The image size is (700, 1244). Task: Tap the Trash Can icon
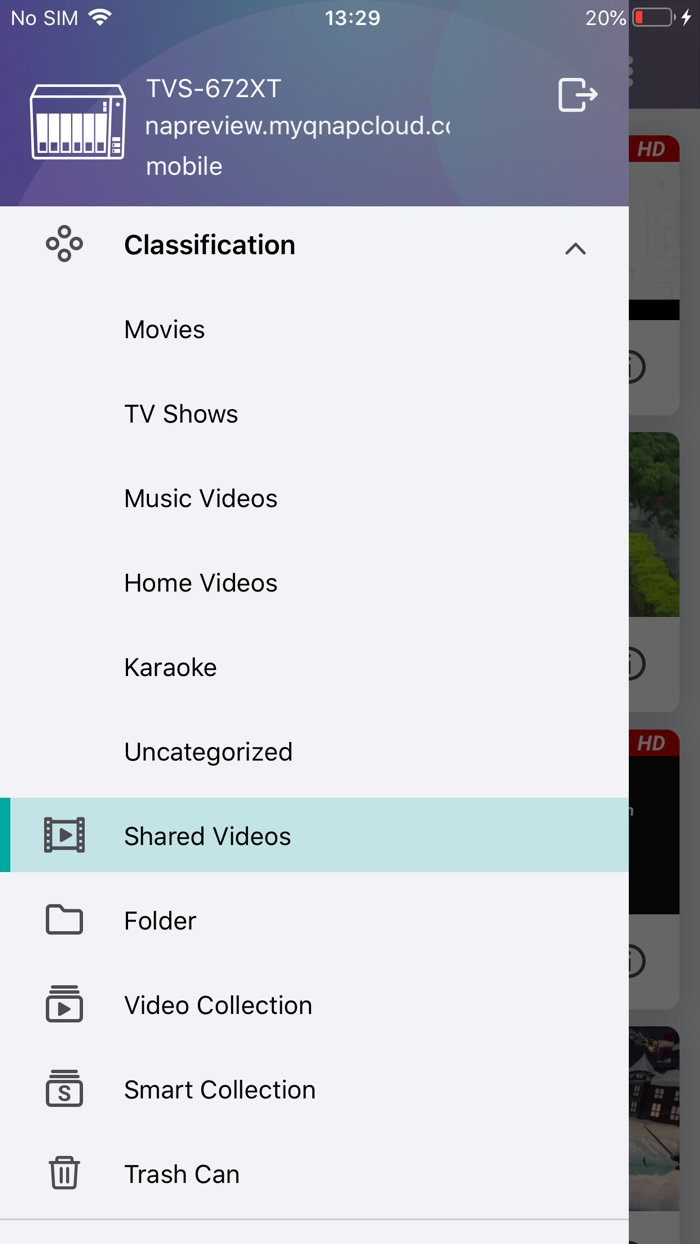point(63,1173)
